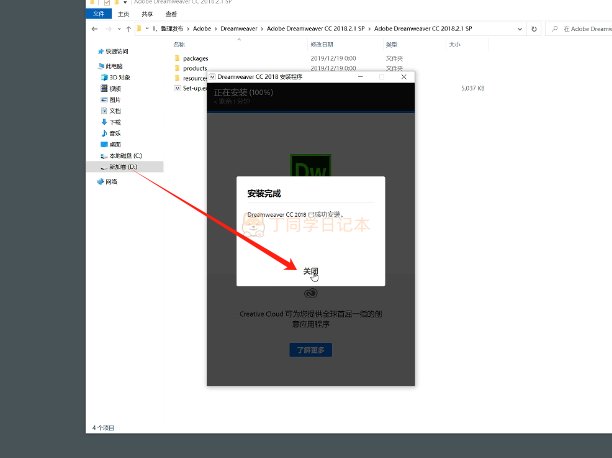This screenshot has height=458, width=612.
Task: Go up one folder level arrow
Action: pyautogui.click(x=128, y=29)
